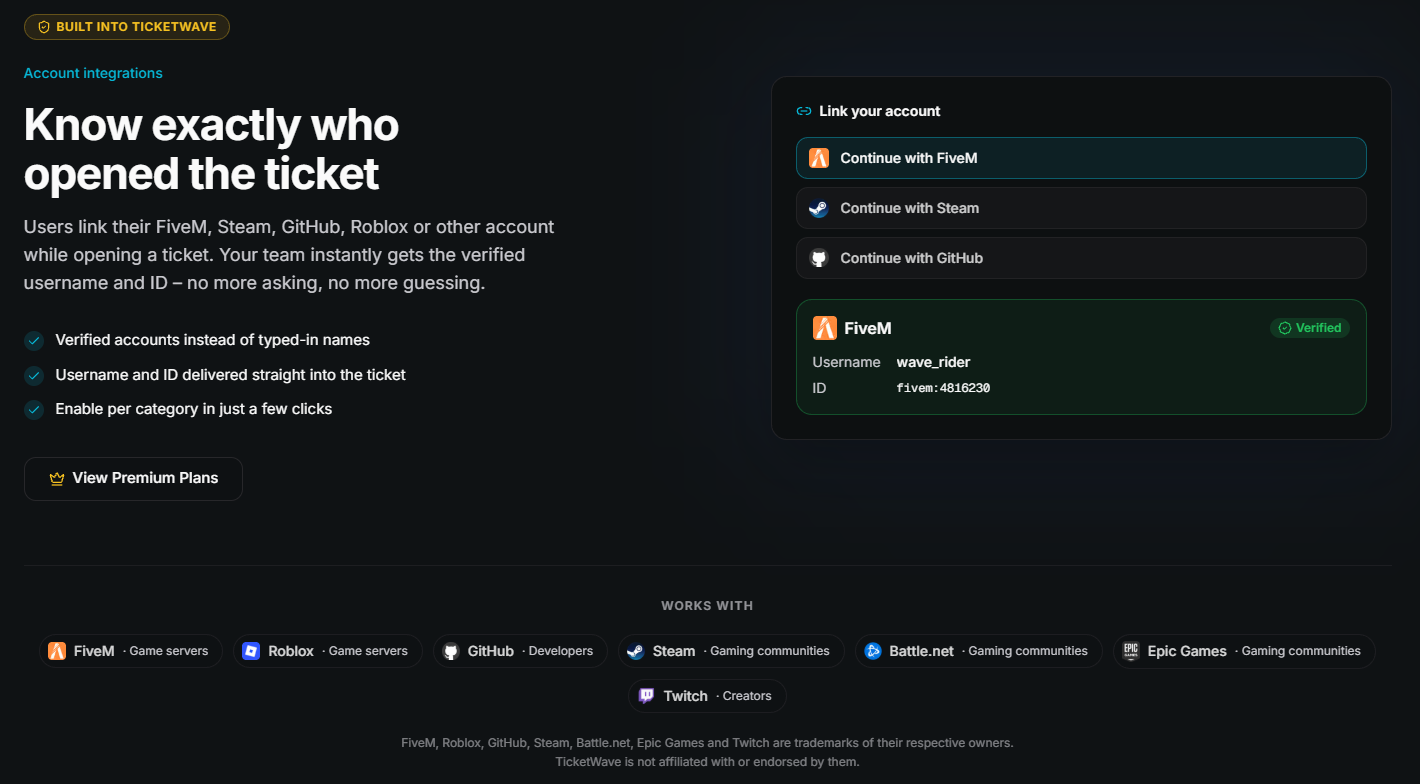
Task: Click the FiveM icon in the Works With row
Action: click(x=57, y=651)
